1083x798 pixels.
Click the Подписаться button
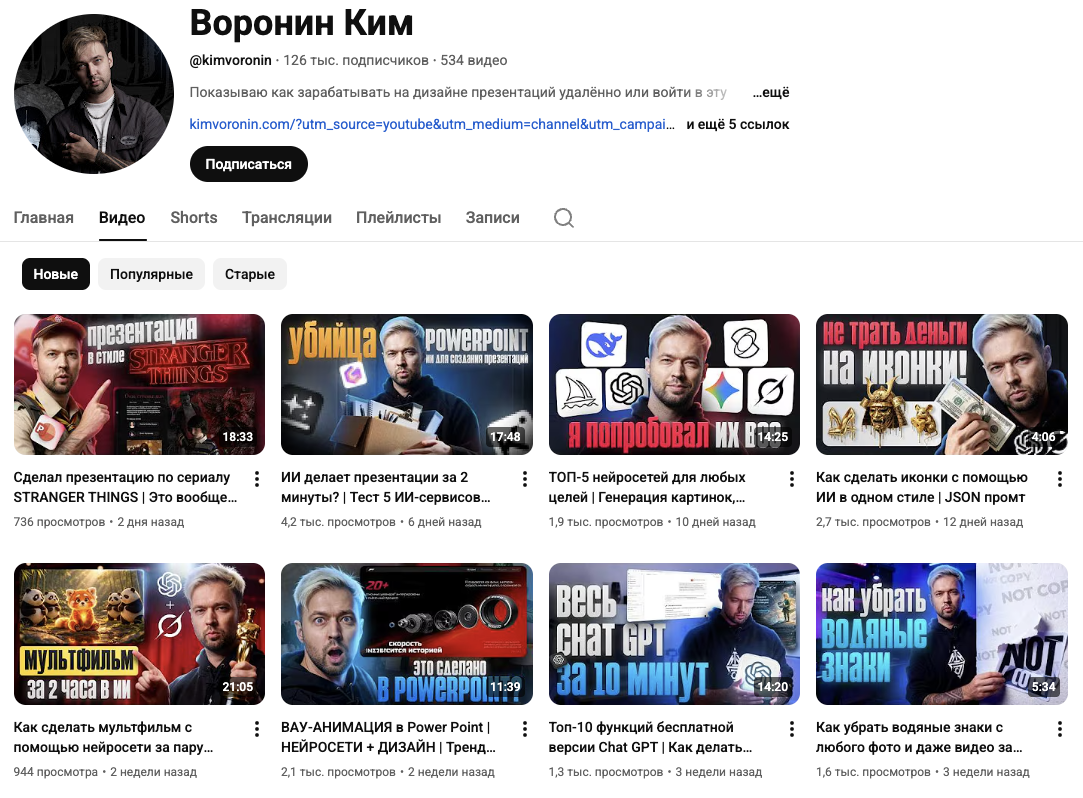click(x=249, y=164)
